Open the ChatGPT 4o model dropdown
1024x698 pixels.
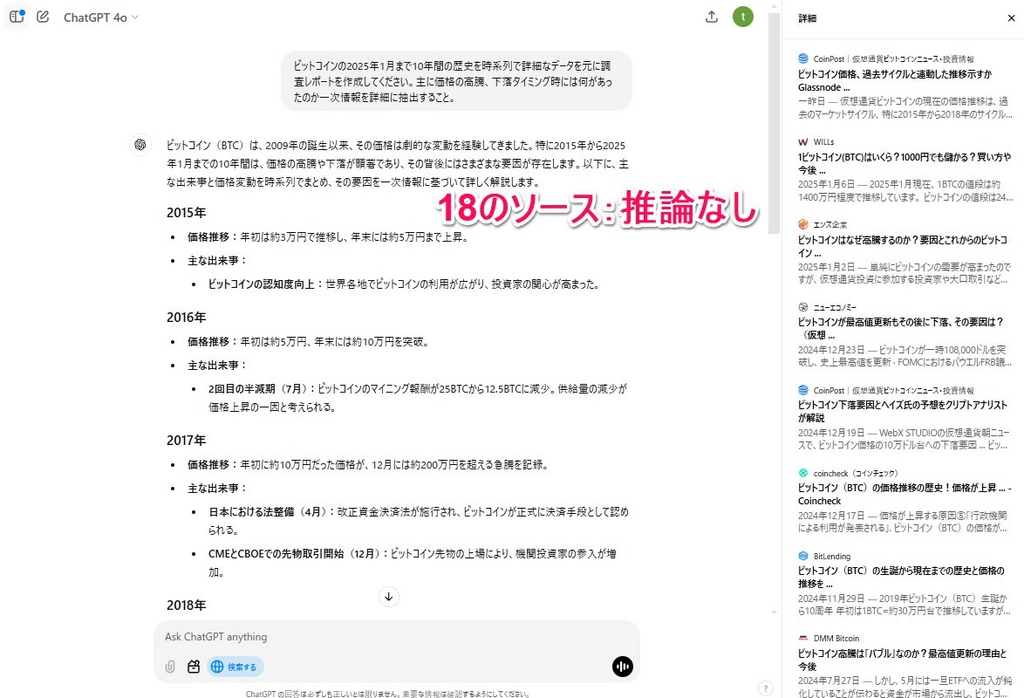click(101, 18)
